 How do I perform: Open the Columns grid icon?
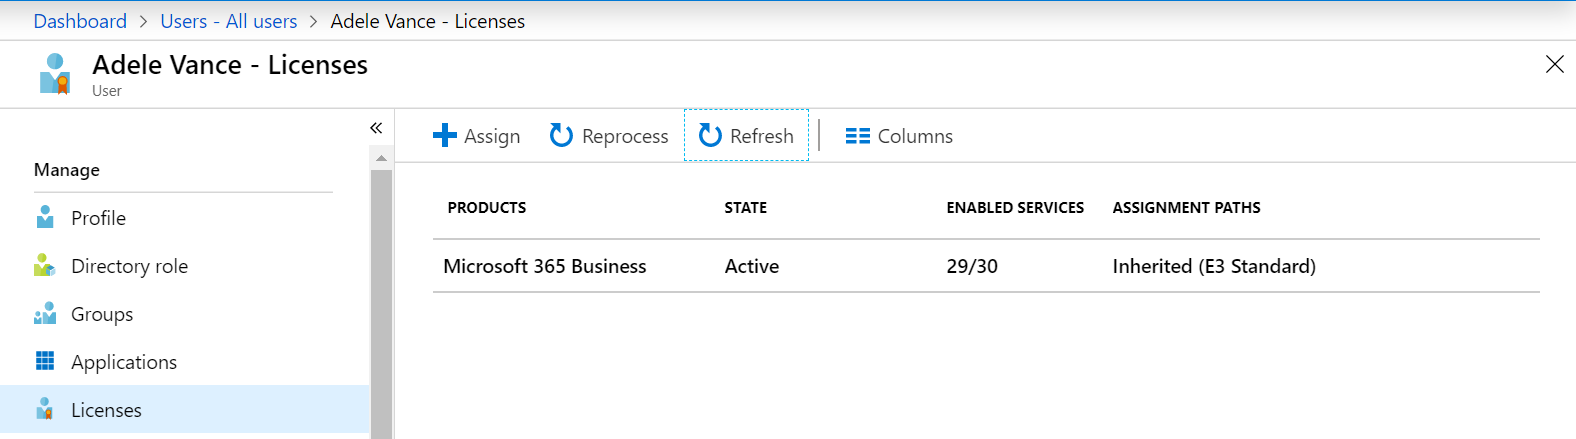[858, 136]
